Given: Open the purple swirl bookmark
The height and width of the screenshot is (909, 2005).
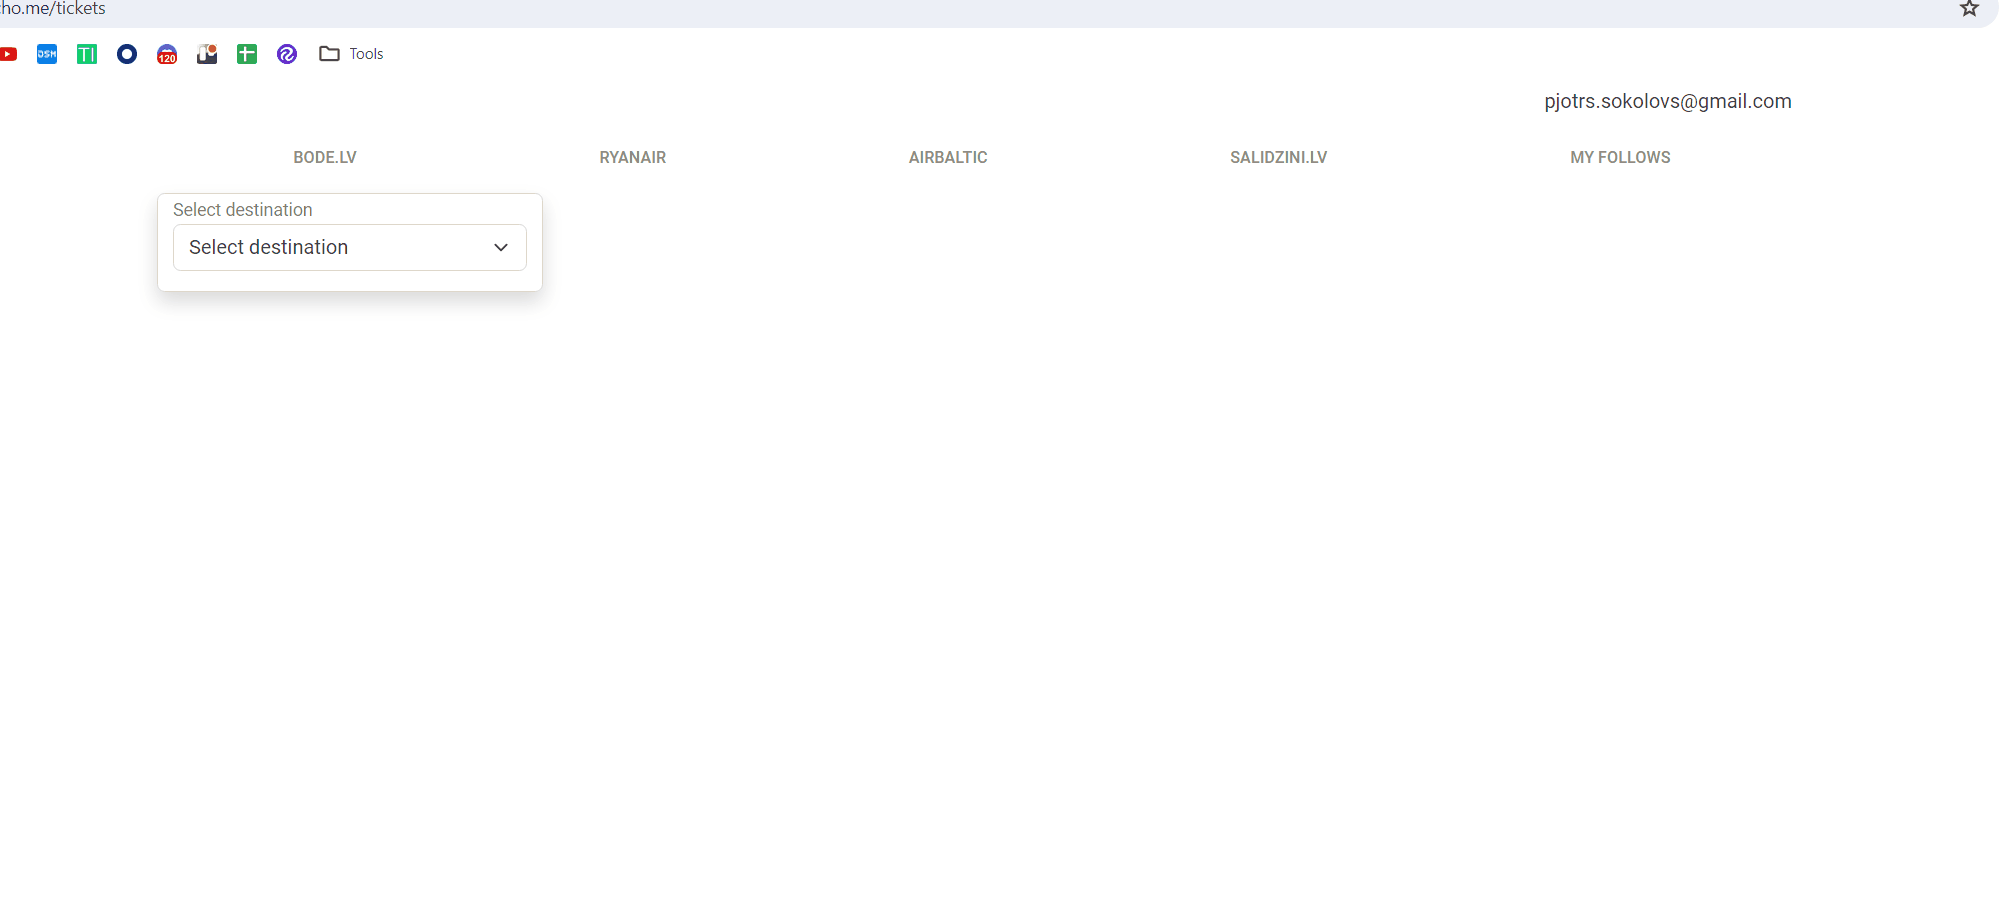Looking at the screenshot, I should 287,54.
